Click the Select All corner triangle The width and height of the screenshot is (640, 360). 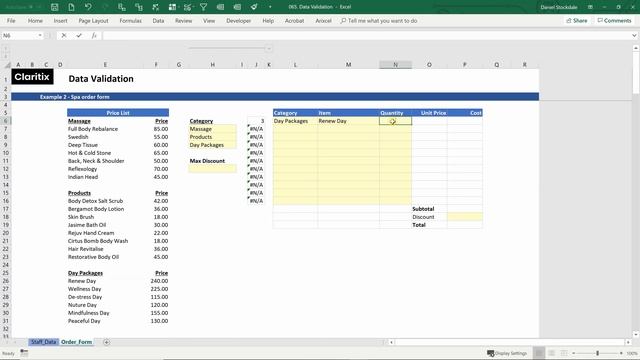point(7,64)
